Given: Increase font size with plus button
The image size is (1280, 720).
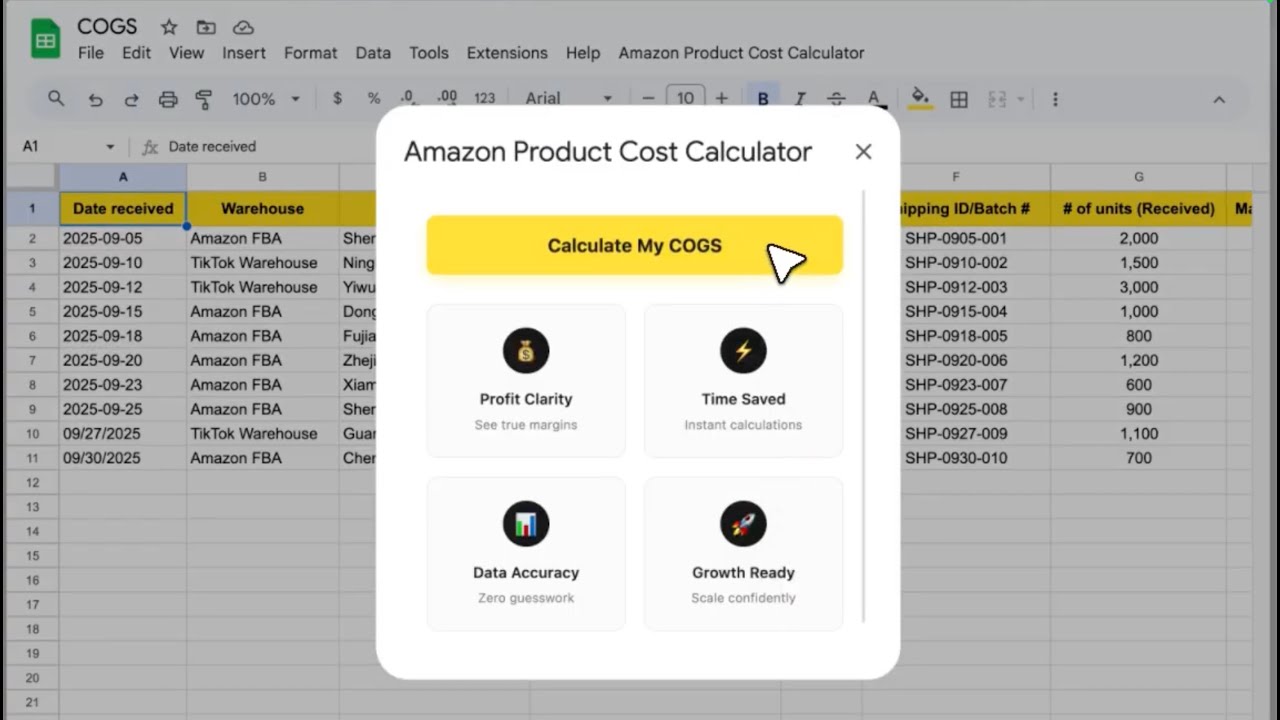Looking at the screenshot, I should [721, 98].
